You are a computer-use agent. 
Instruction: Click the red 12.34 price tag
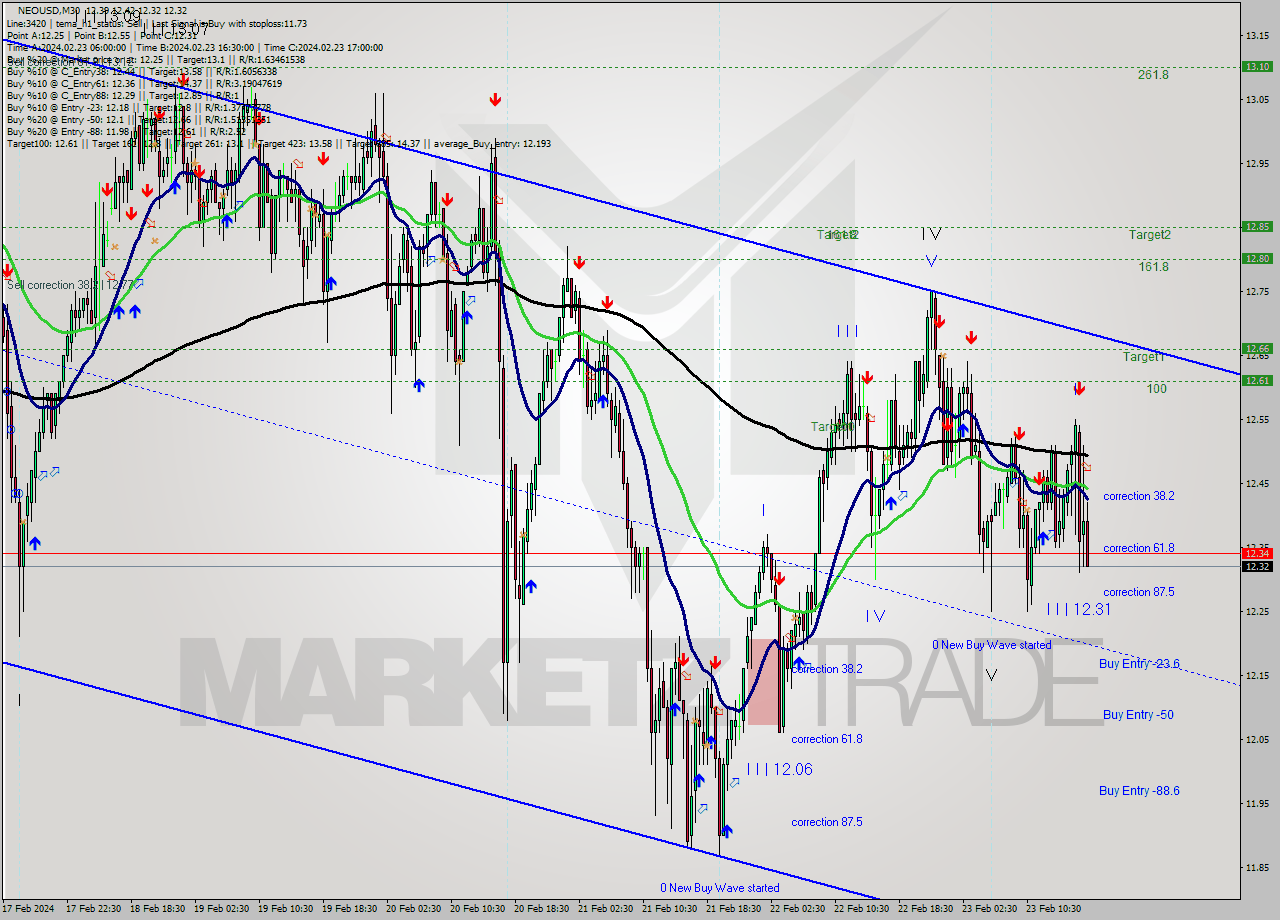coord(1256,553)
